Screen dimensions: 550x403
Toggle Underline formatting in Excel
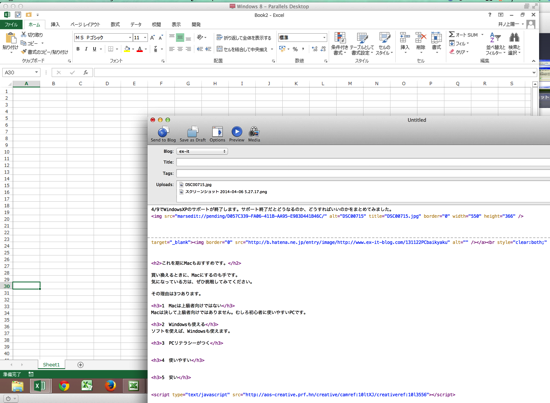pos(94,49)
